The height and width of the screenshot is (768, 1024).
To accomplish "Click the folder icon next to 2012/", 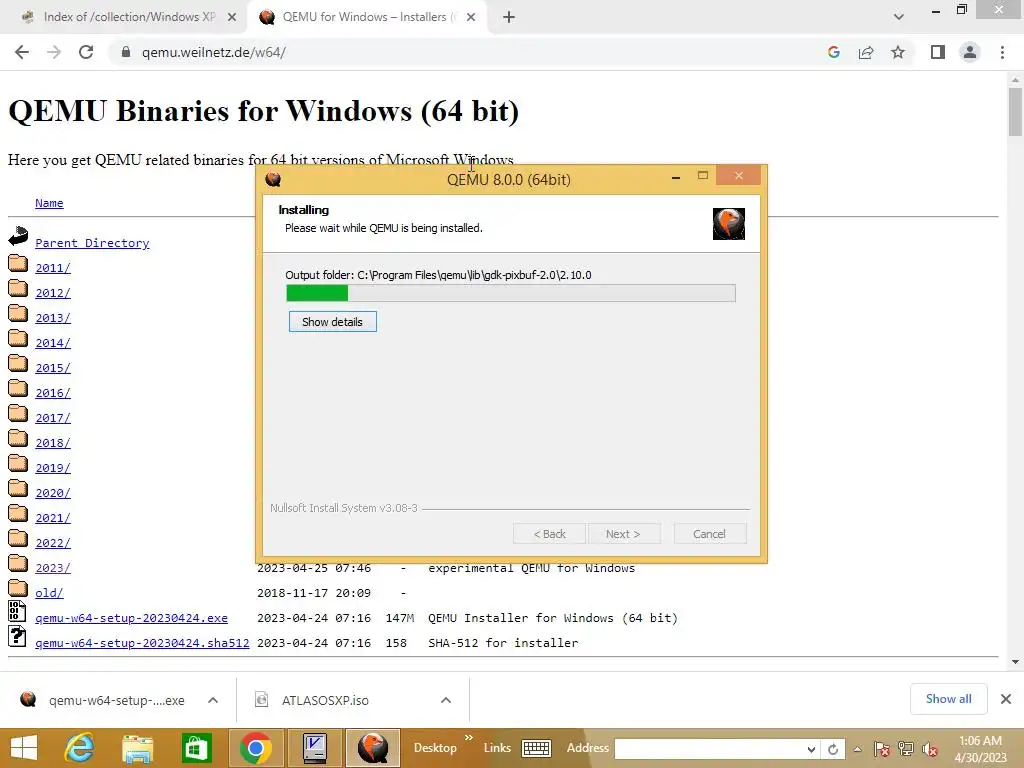I will pyautogui.click(x=18, y=288).
